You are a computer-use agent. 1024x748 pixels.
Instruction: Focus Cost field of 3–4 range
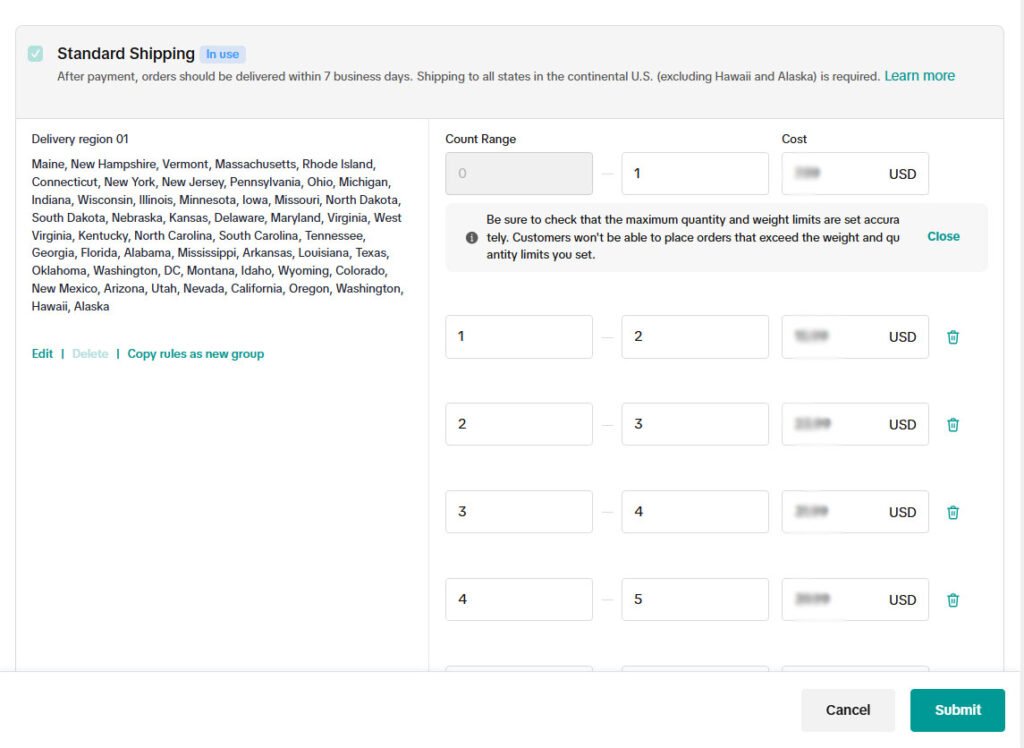(x=855, y=512)
